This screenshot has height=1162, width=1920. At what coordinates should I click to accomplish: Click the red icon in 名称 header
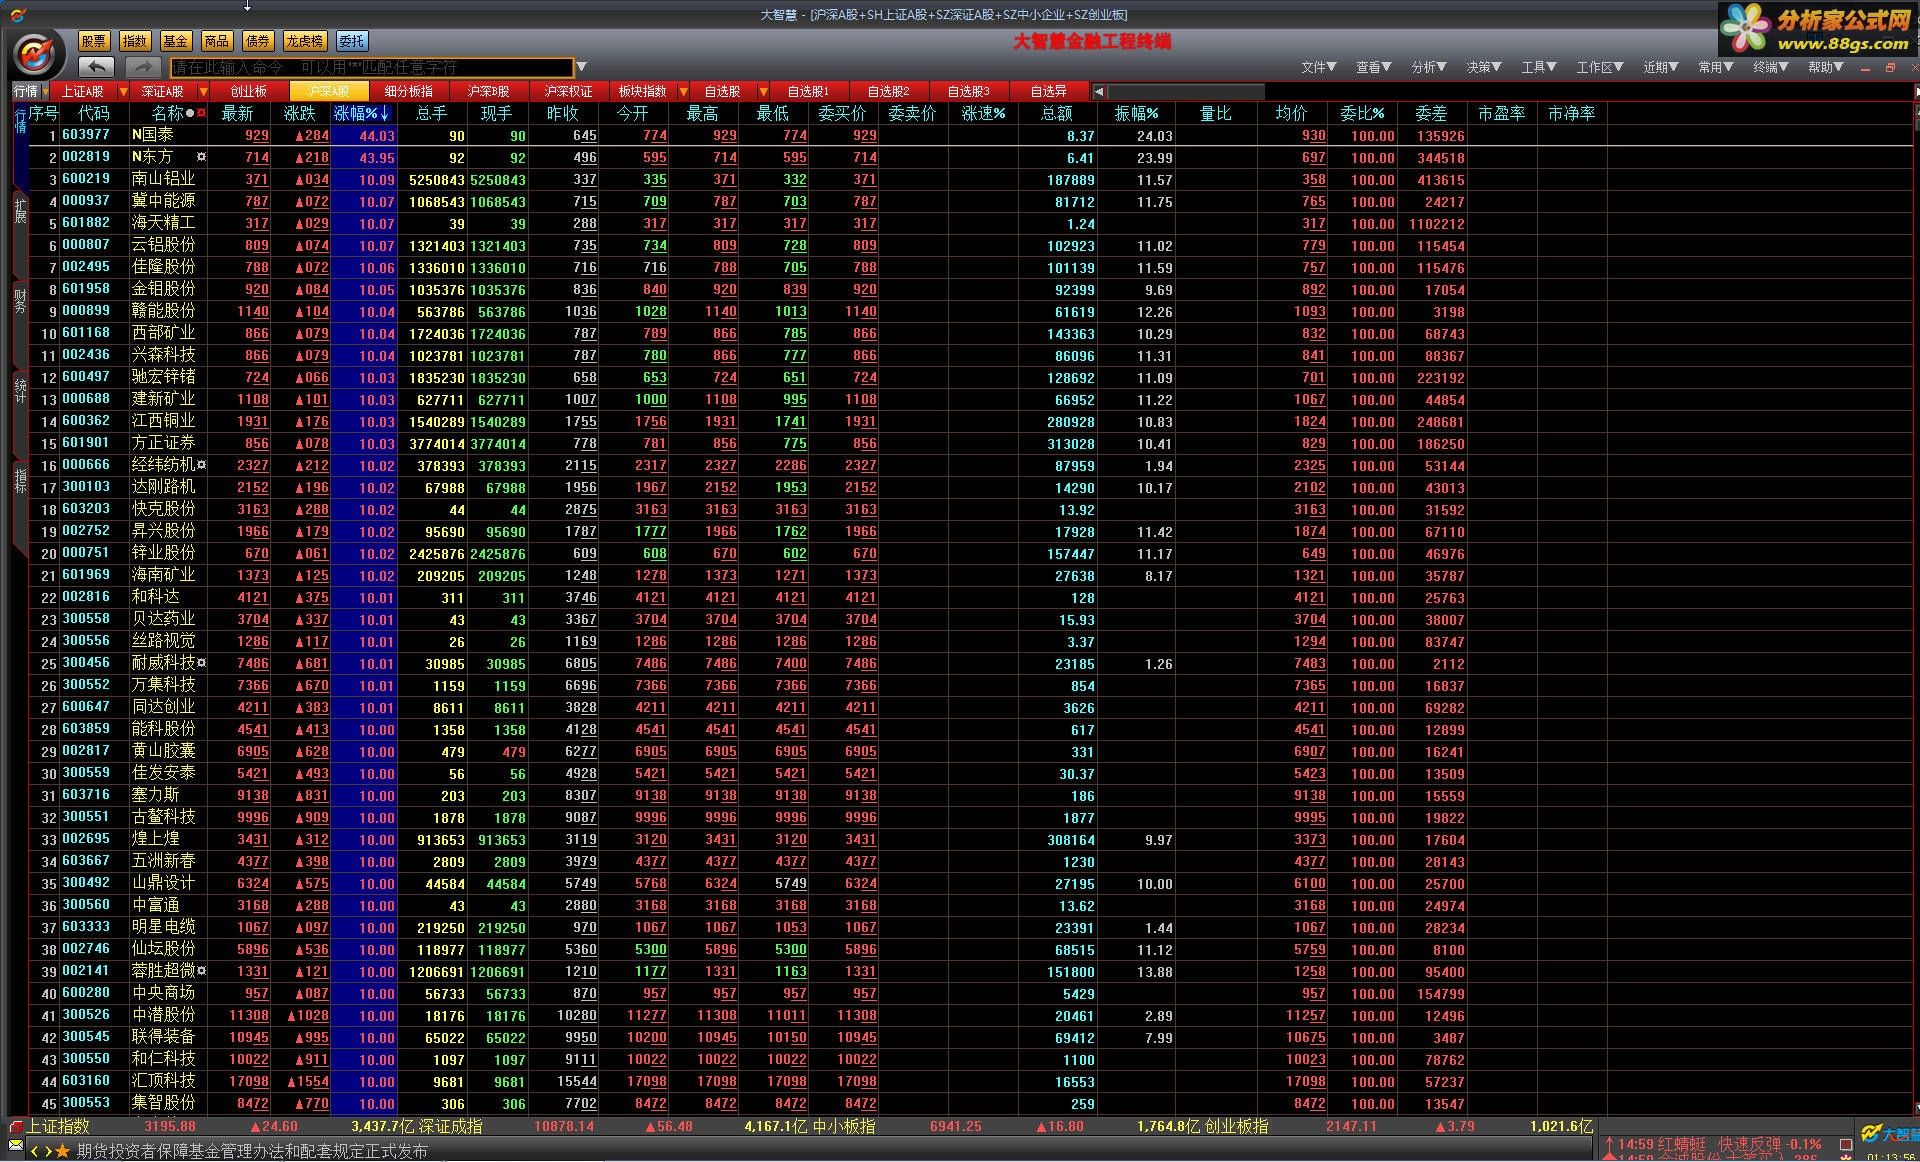pyautogui.click(x=201, y=113)
